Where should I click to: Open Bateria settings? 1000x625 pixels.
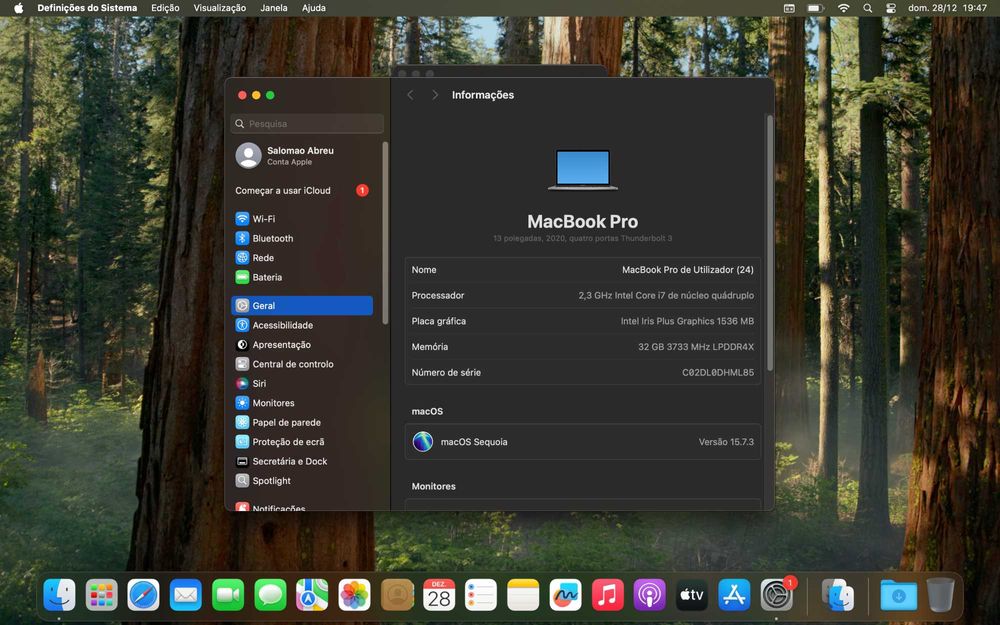coord(302,277)
